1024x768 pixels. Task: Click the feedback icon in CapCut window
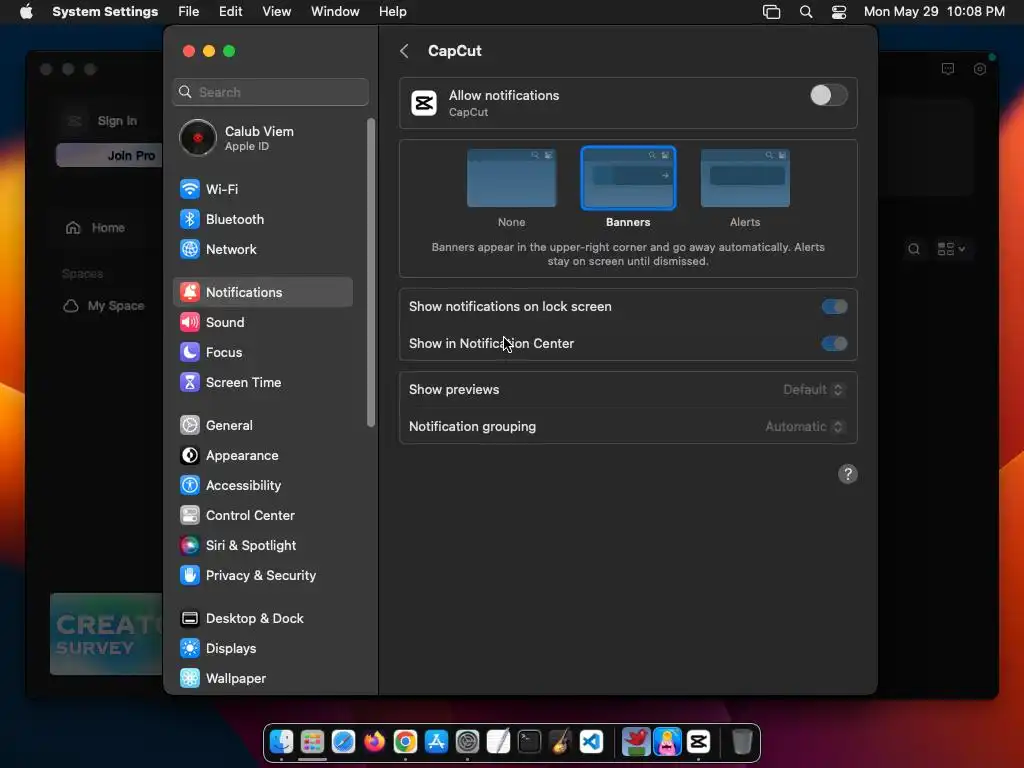pyautogui.click(x=948, y=69)
